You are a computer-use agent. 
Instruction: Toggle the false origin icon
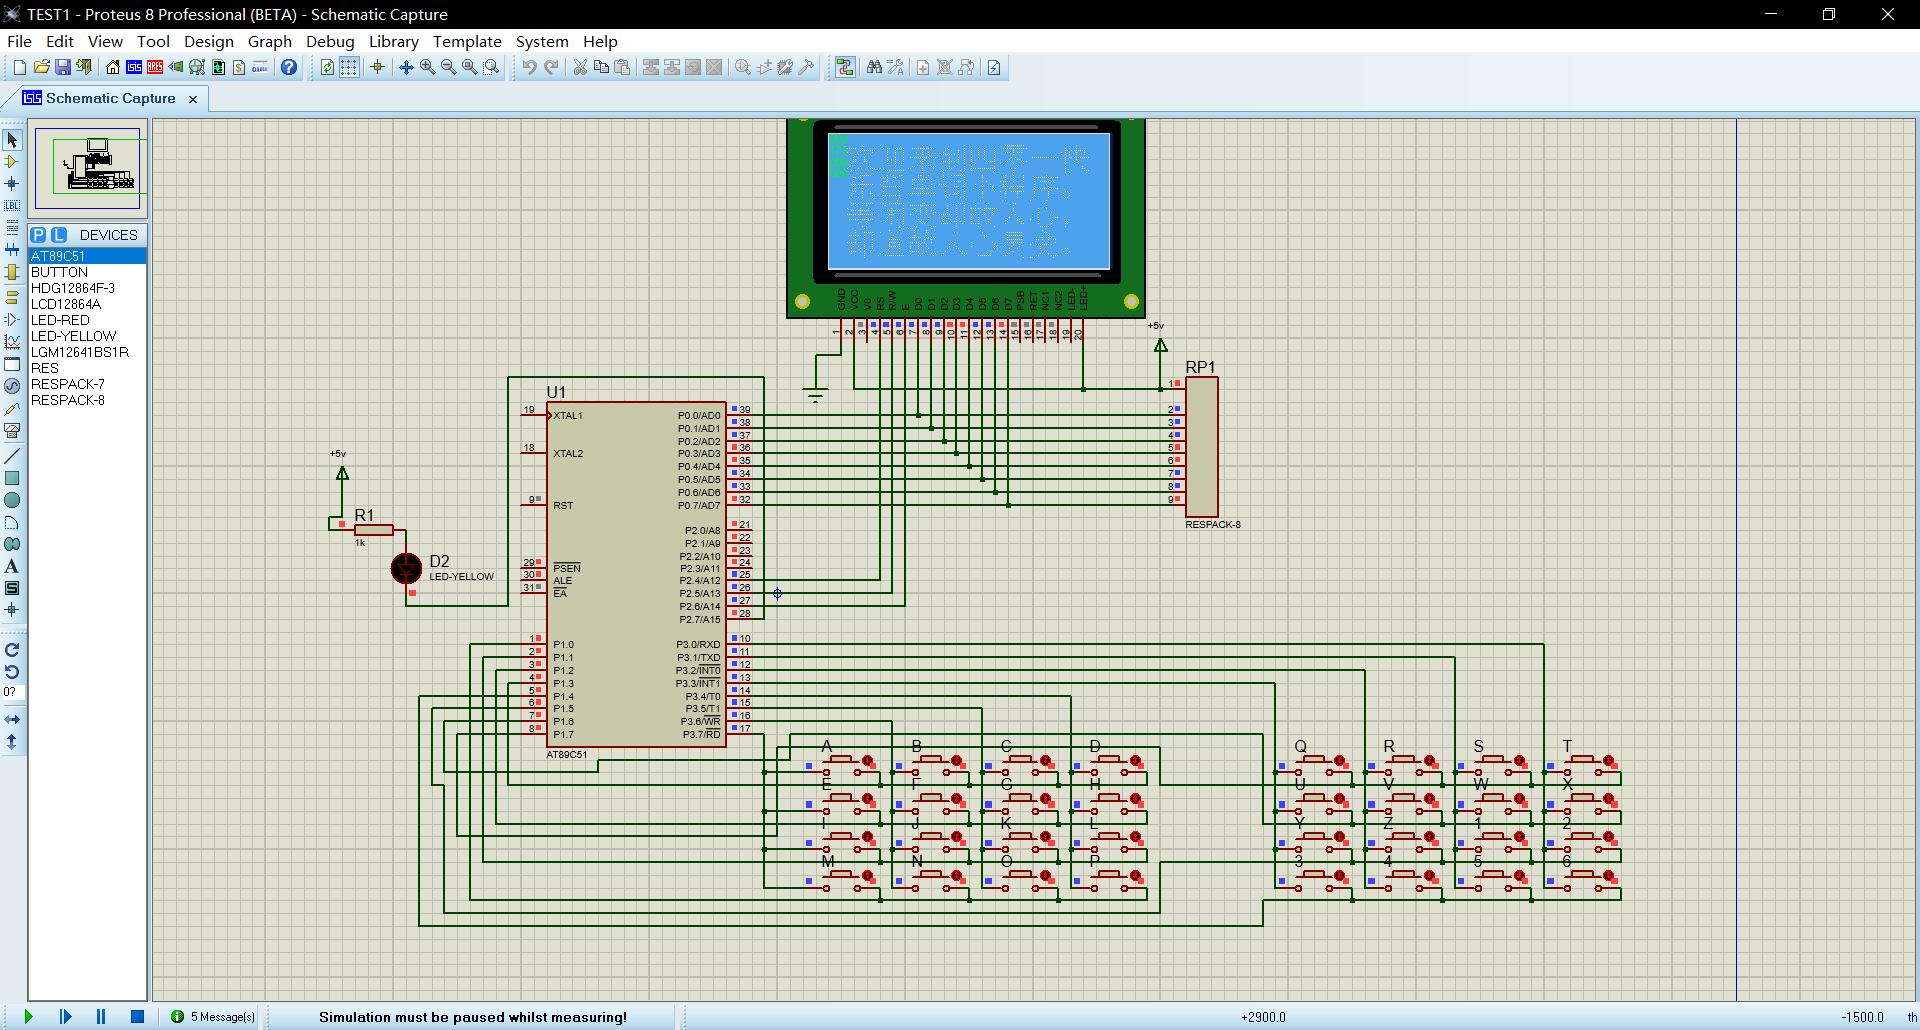(377, 67)
